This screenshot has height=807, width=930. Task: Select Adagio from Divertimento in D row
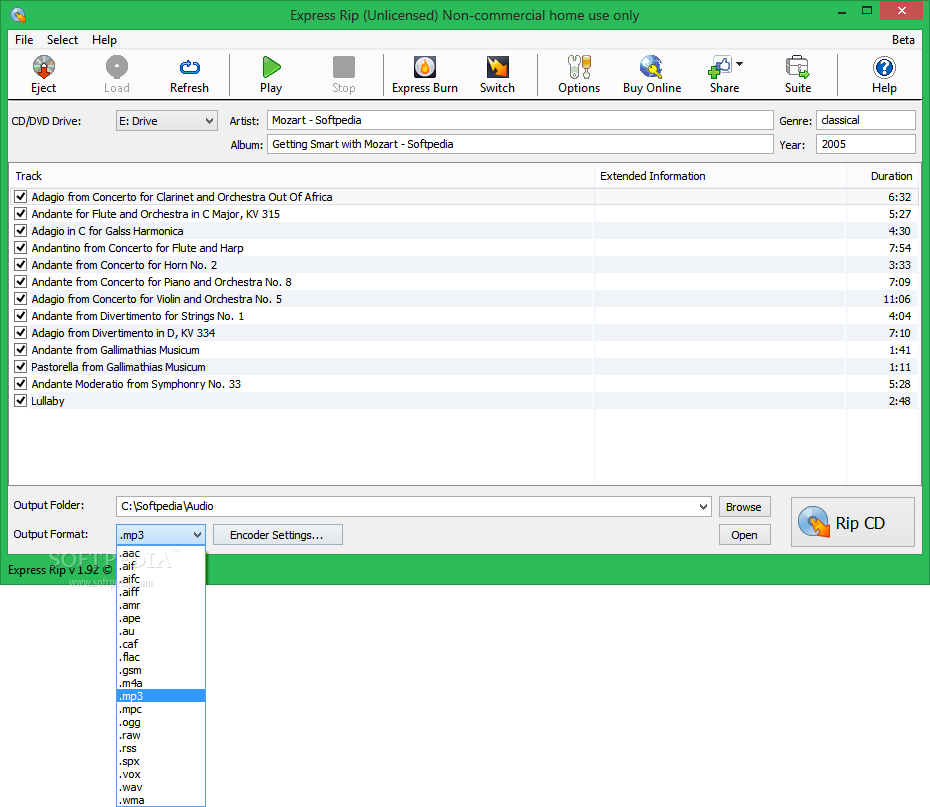pyautogui.click(x=464, y=333)
